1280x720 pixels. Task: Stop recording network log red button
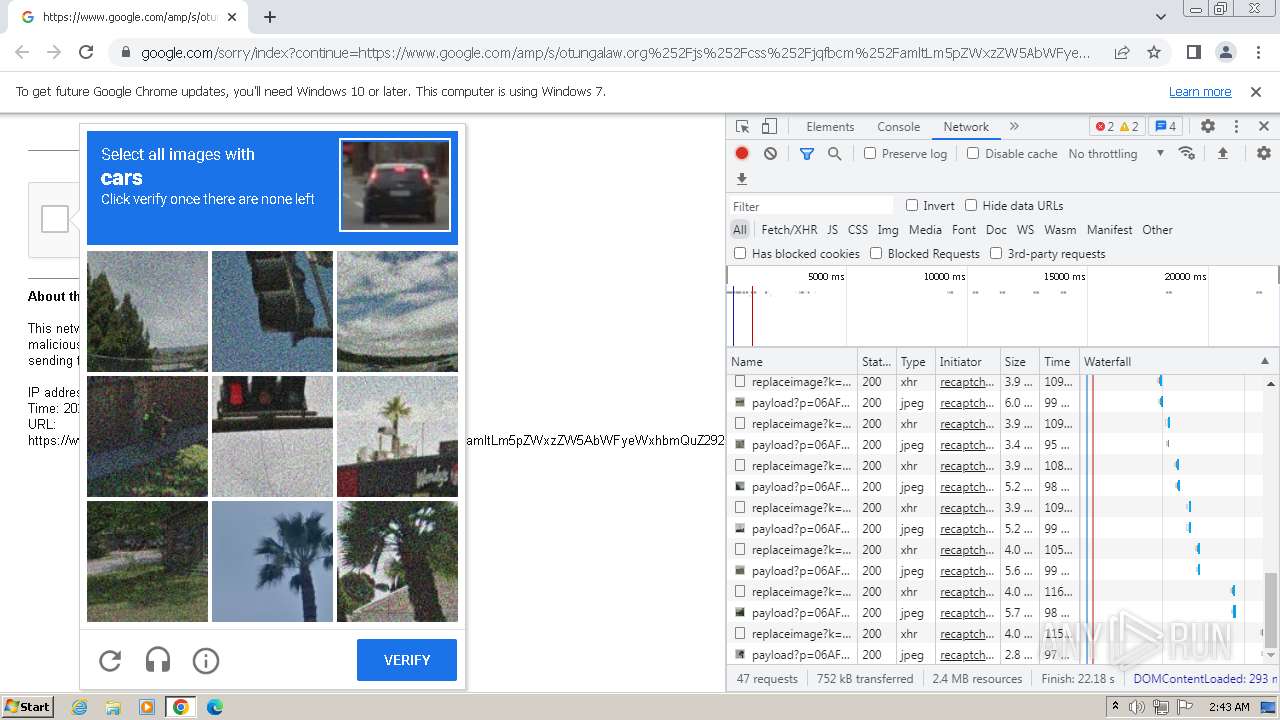pos(742,153)
